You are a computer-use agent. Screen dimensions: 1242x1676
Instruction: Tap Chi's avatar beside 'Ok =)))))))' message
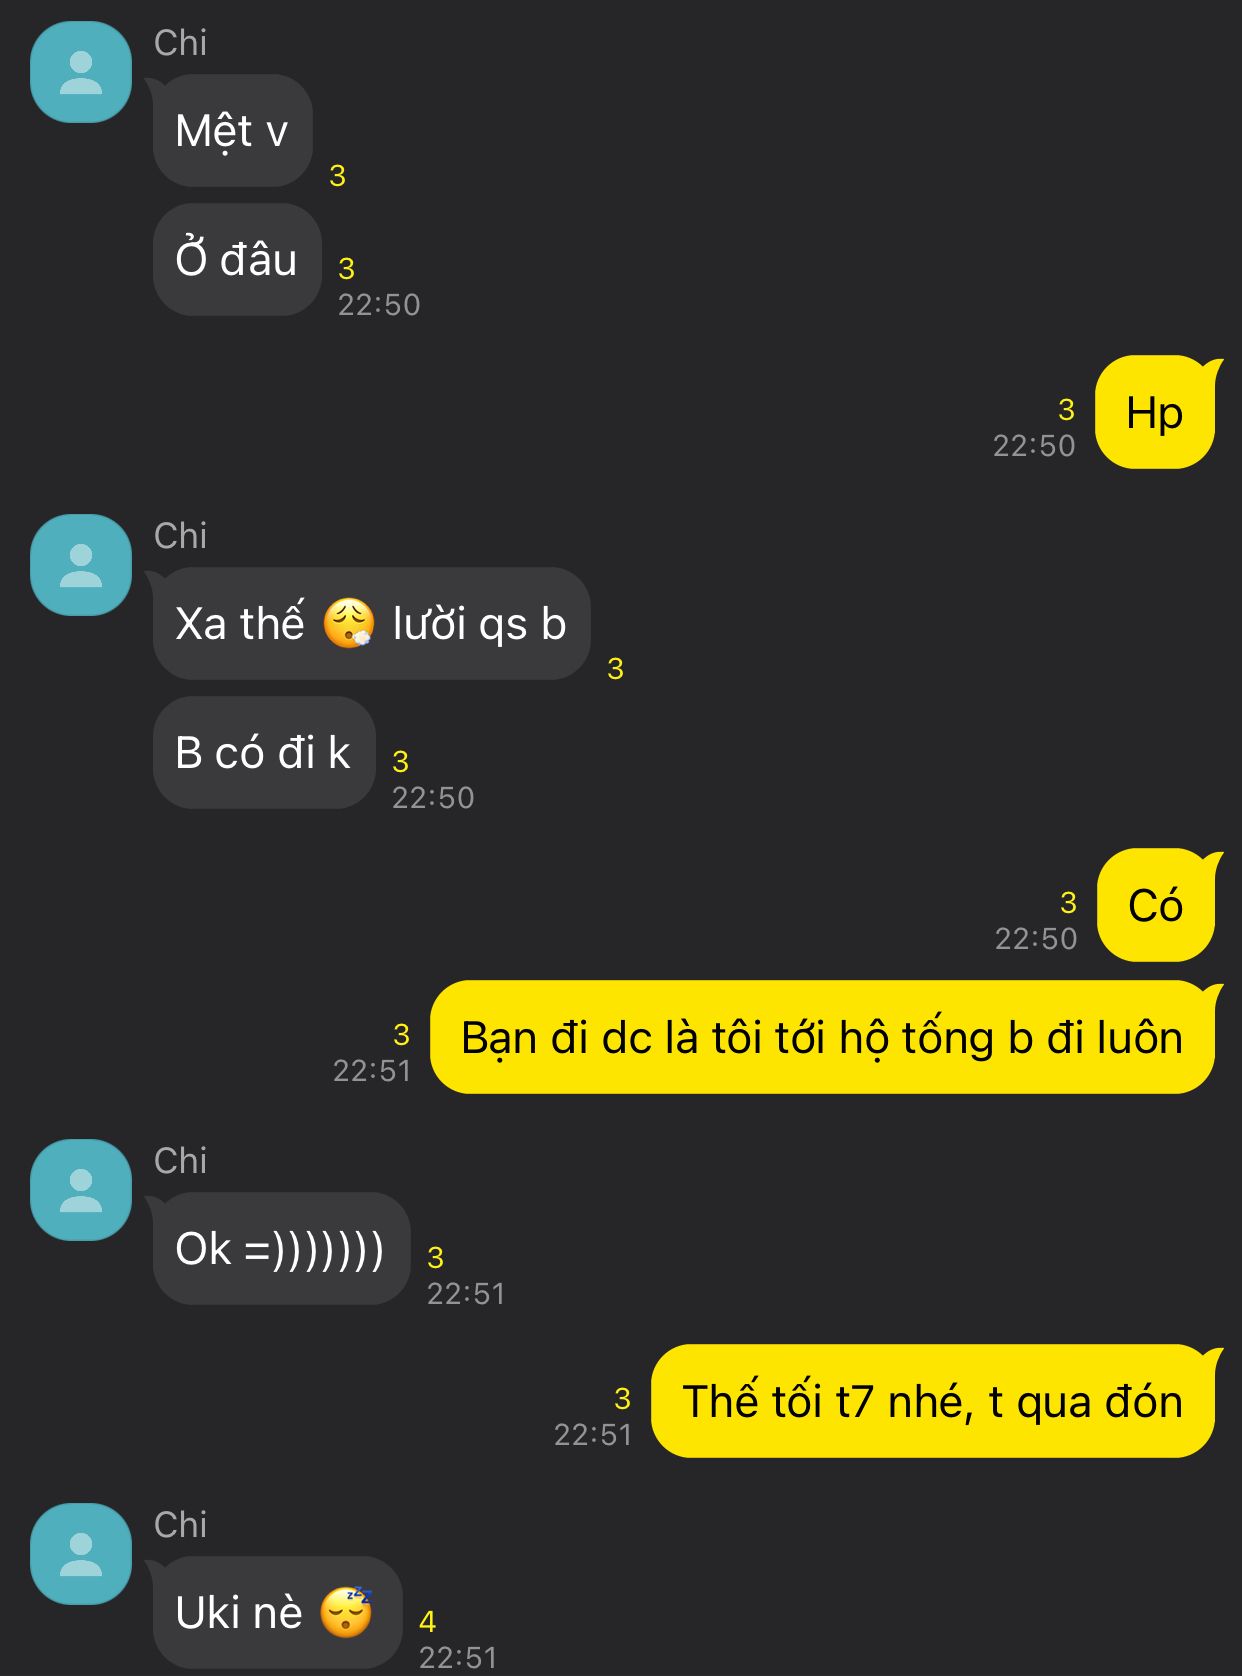click(81, 1190)
